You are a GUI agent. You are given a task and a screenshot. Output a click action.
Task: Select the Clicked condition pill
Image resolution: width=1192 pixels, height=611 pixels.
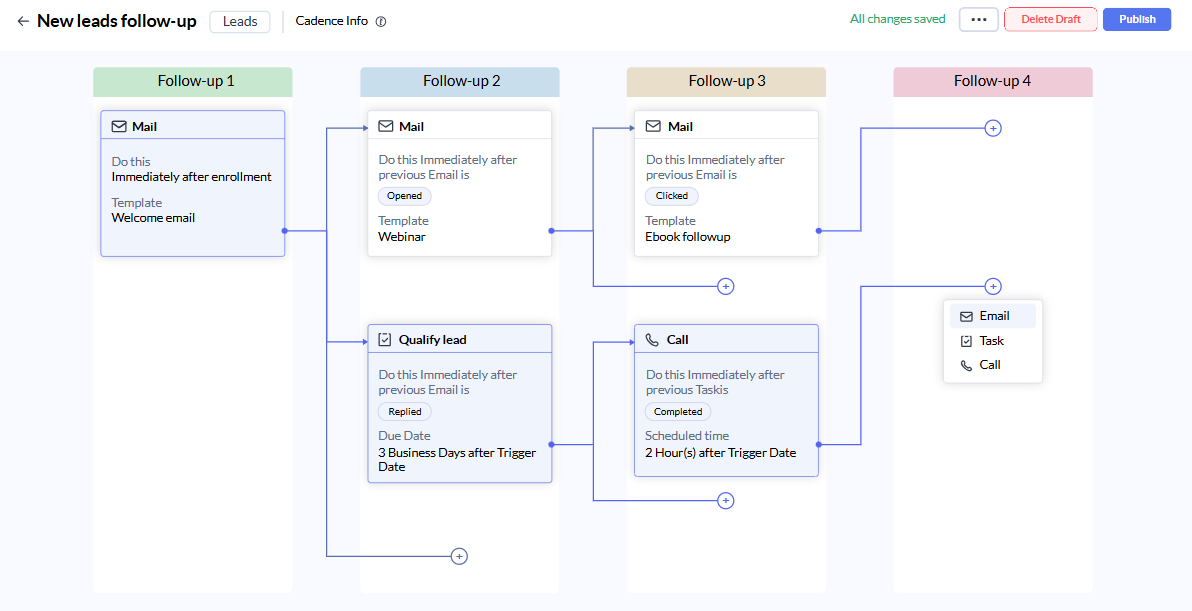672,196
